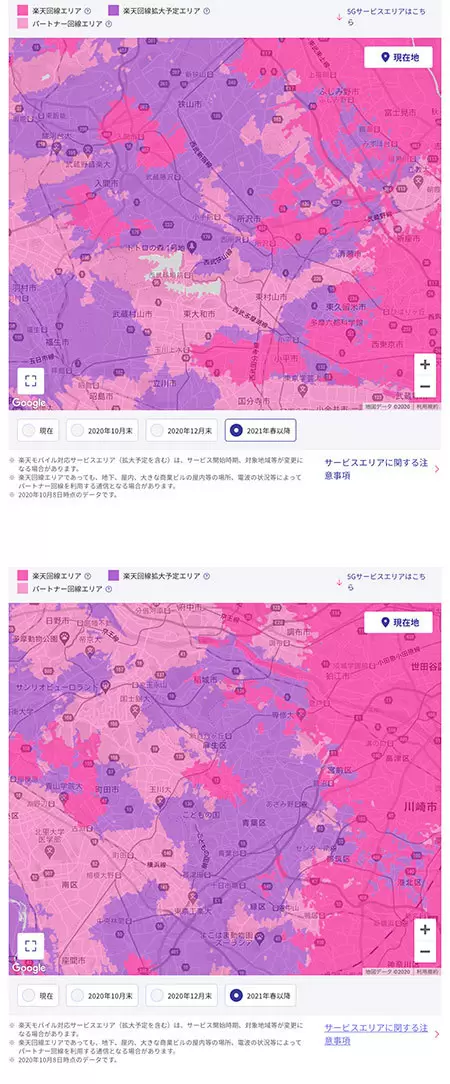Zoom out on the lower map

point(424,951)
